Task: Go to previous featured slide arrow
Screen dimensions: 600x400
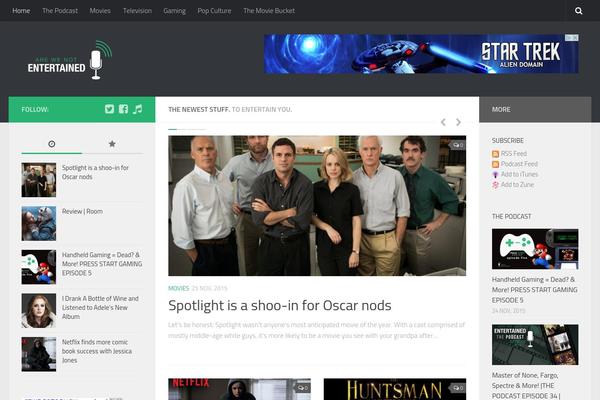Action: pyautogui.click(x=443, y=122)
